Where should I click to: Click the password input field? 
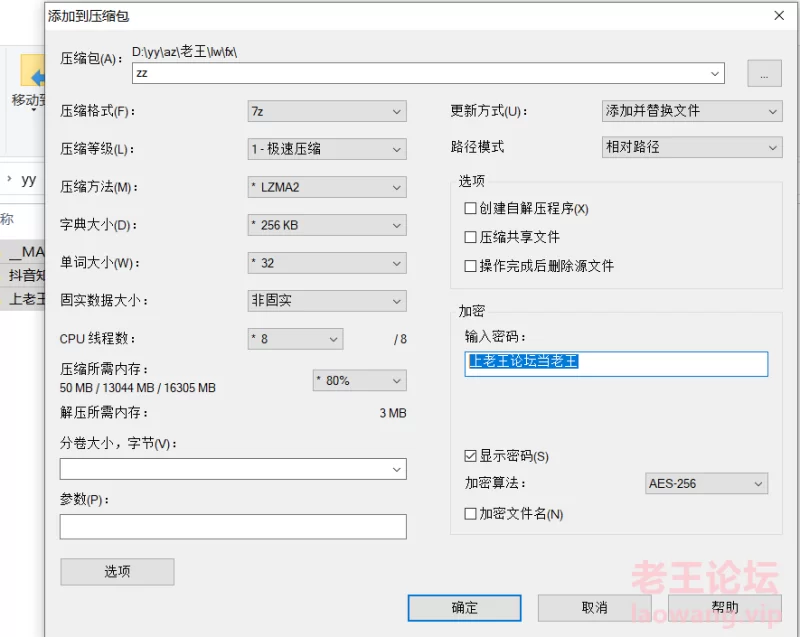pos(616,364)
